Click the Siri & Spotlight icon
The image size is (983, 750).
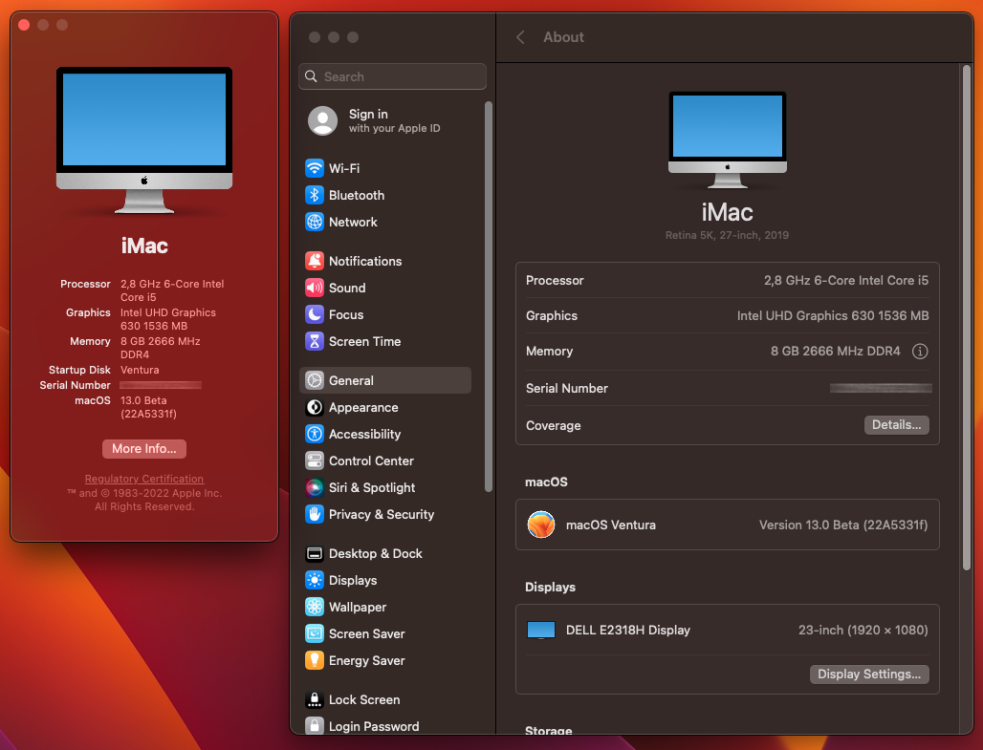[314, 487]
